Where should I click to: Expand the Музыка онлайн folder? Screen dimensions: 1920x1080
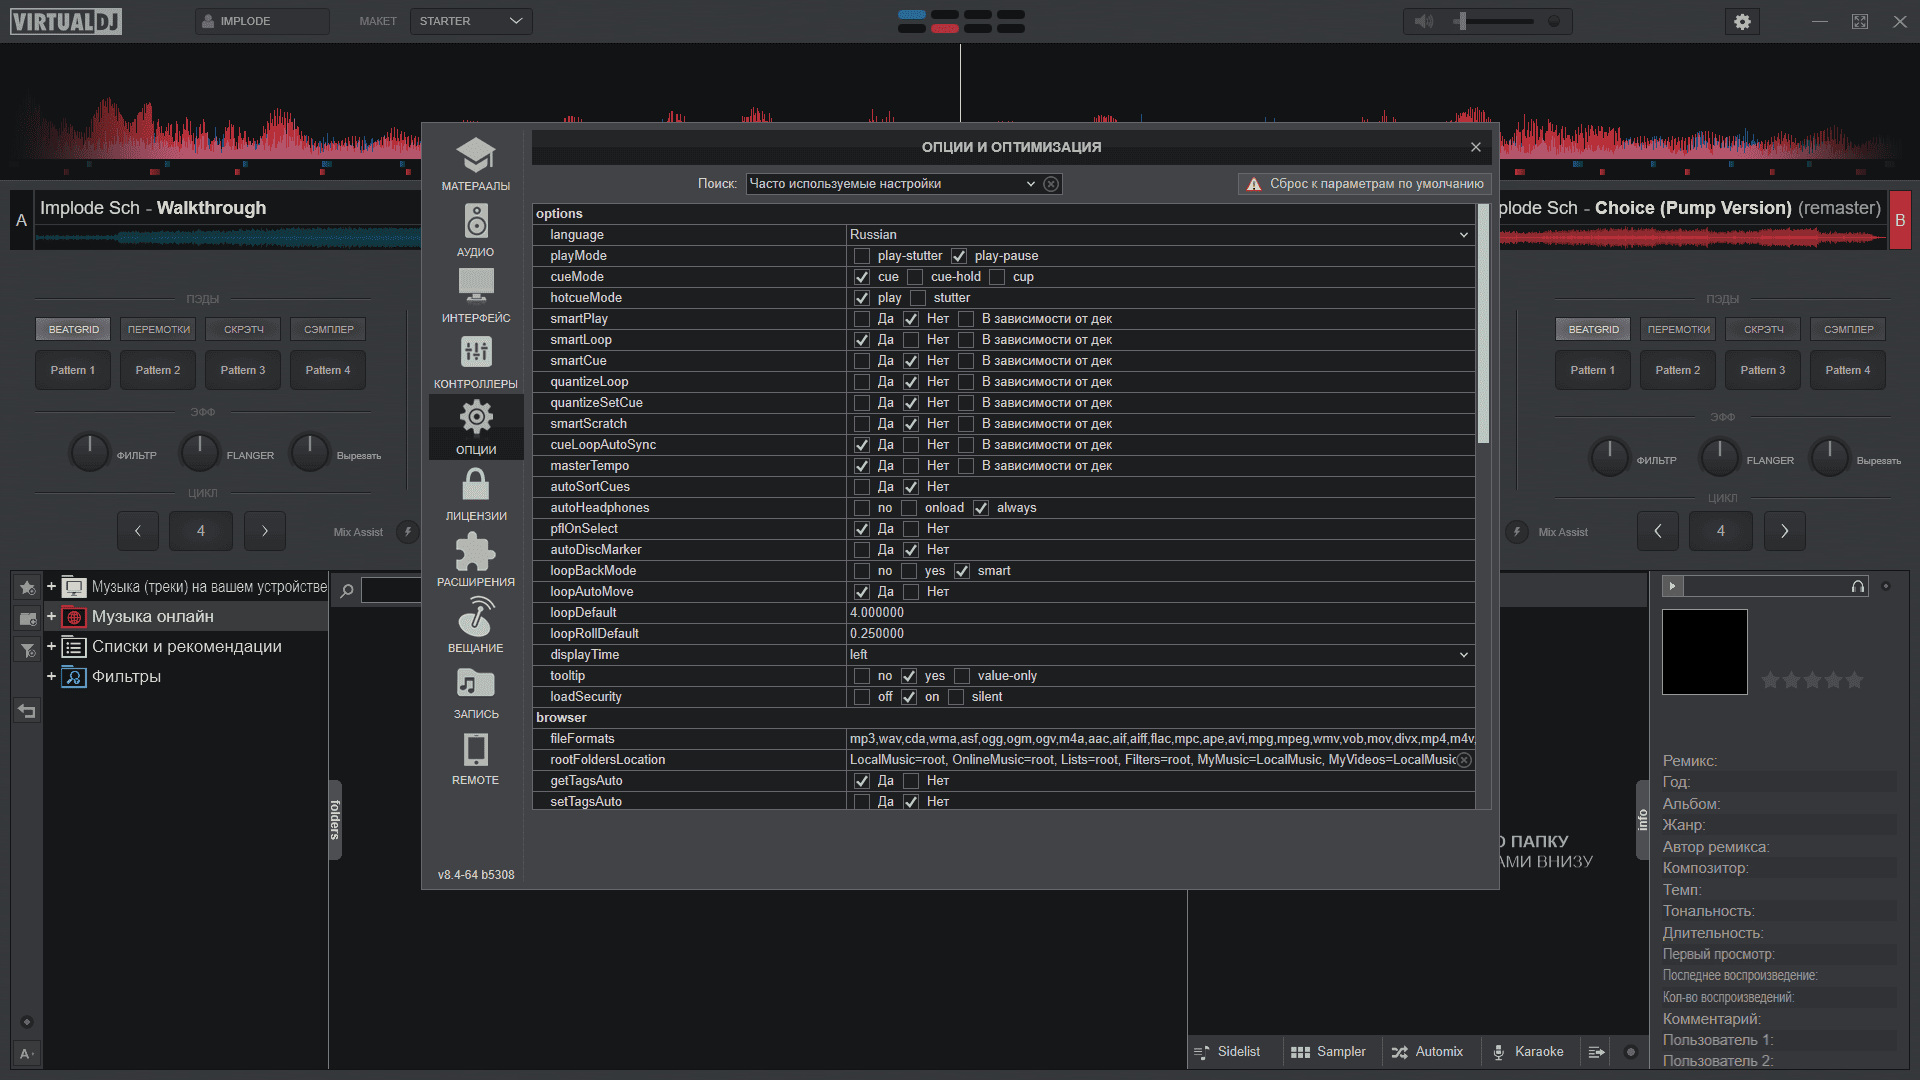[x=51, y=617]
